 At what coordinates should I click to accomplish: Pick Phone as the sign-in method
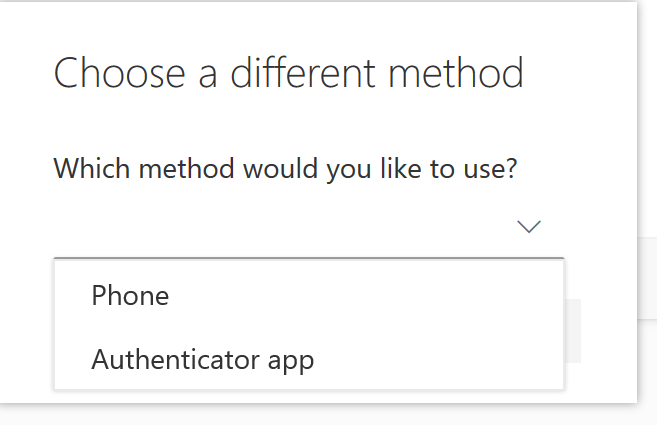pos(309,295)
